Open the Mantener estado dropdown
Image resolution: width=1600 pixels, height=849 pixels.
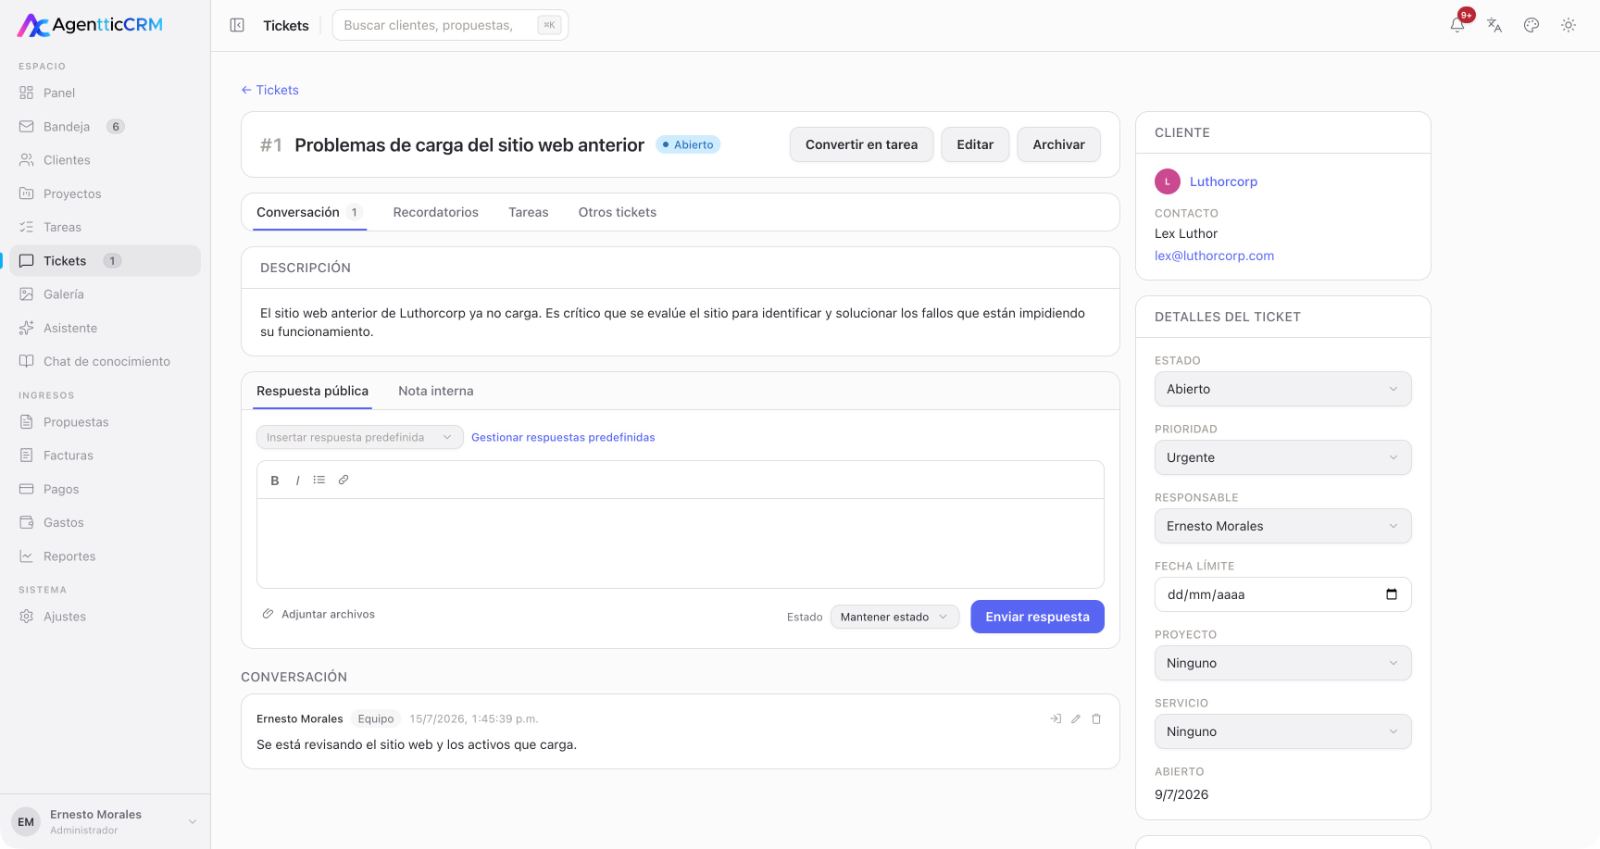pos(895,617)
